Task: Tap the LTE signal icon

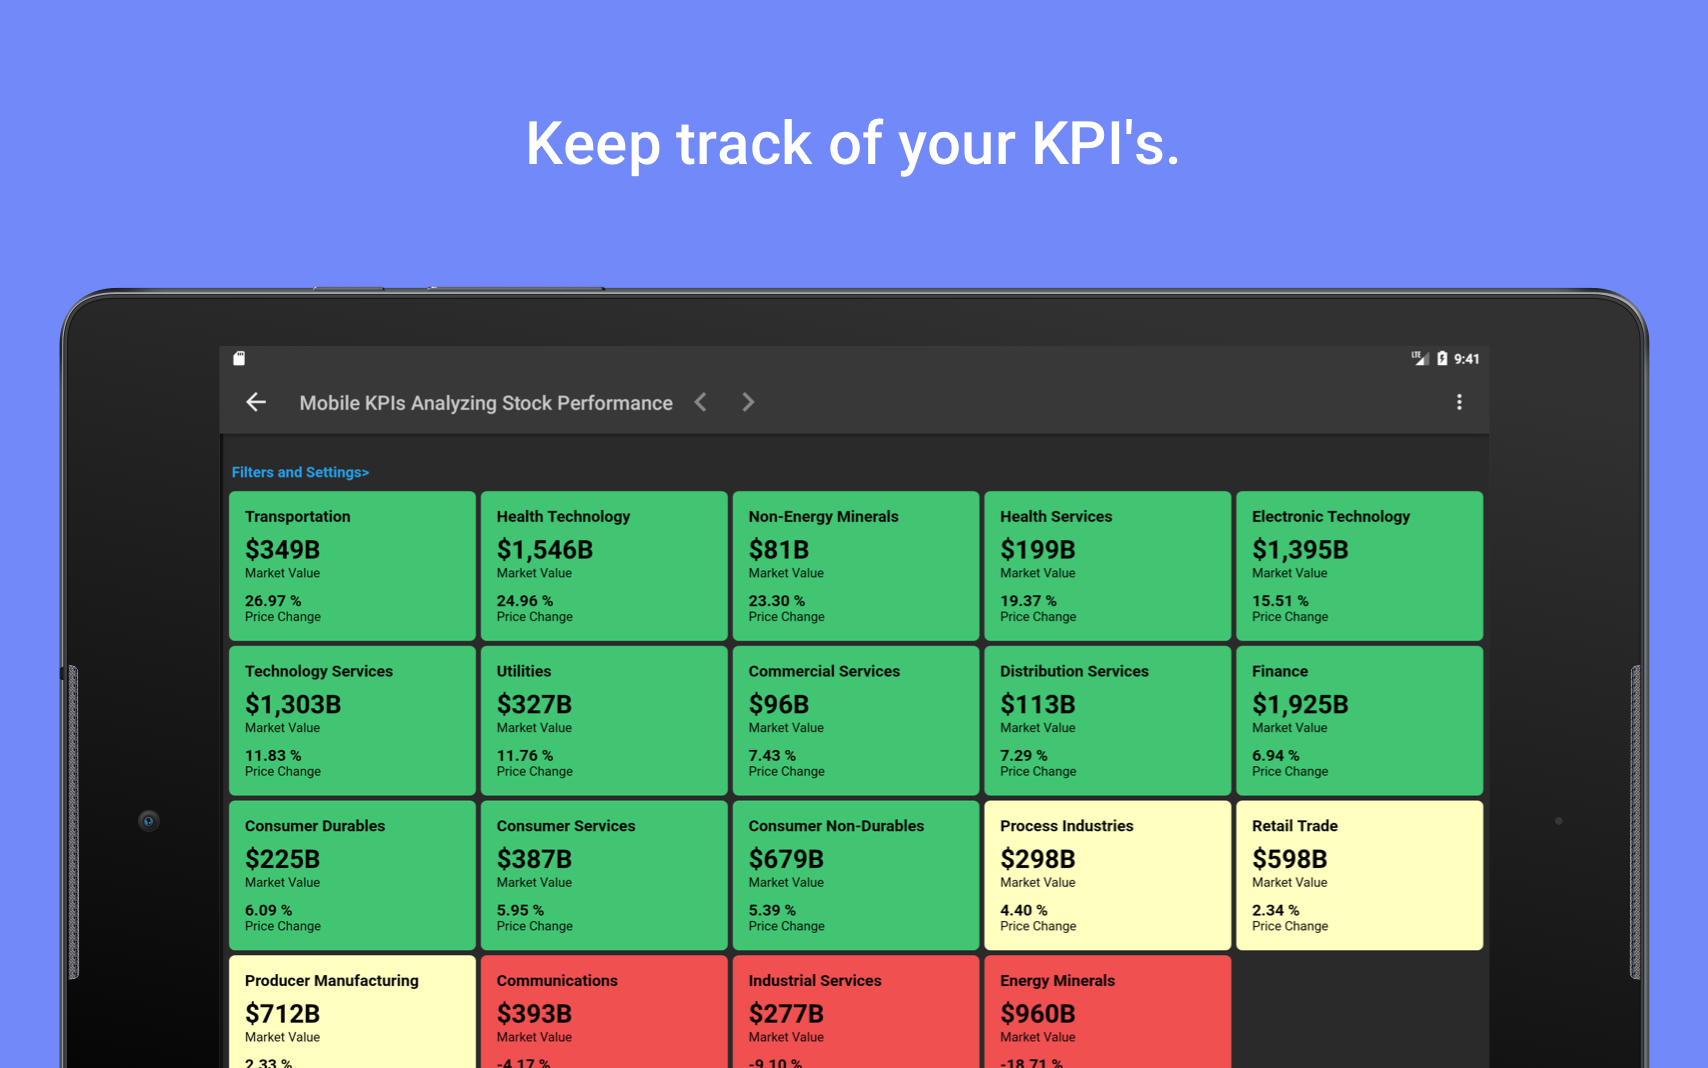Action: (1420, 358)
